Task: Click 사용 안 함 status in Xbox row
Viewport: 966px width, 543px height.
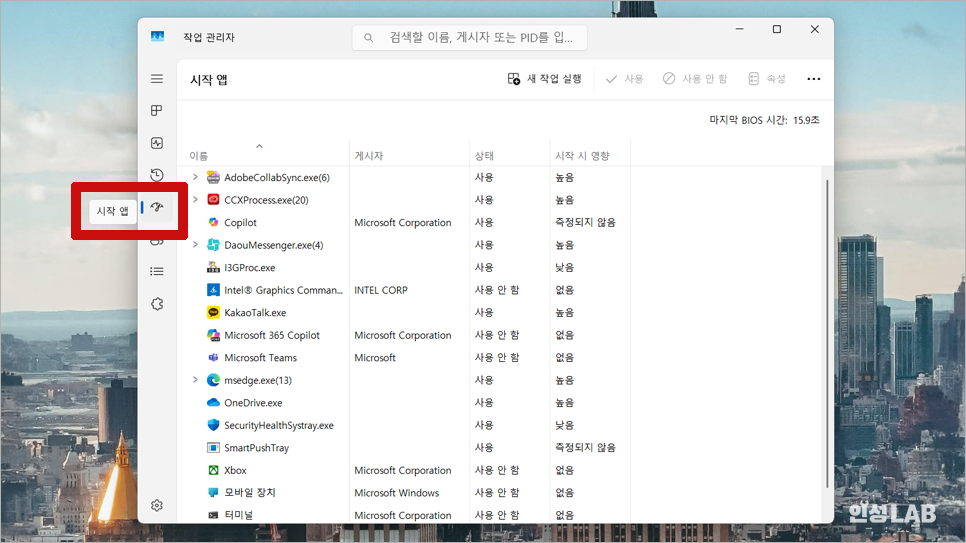Action: [497, 470]
